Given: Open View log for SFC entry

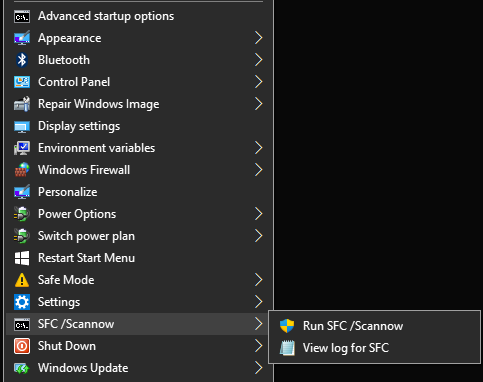Looking at the screenshot, I should tap(374, 348).
